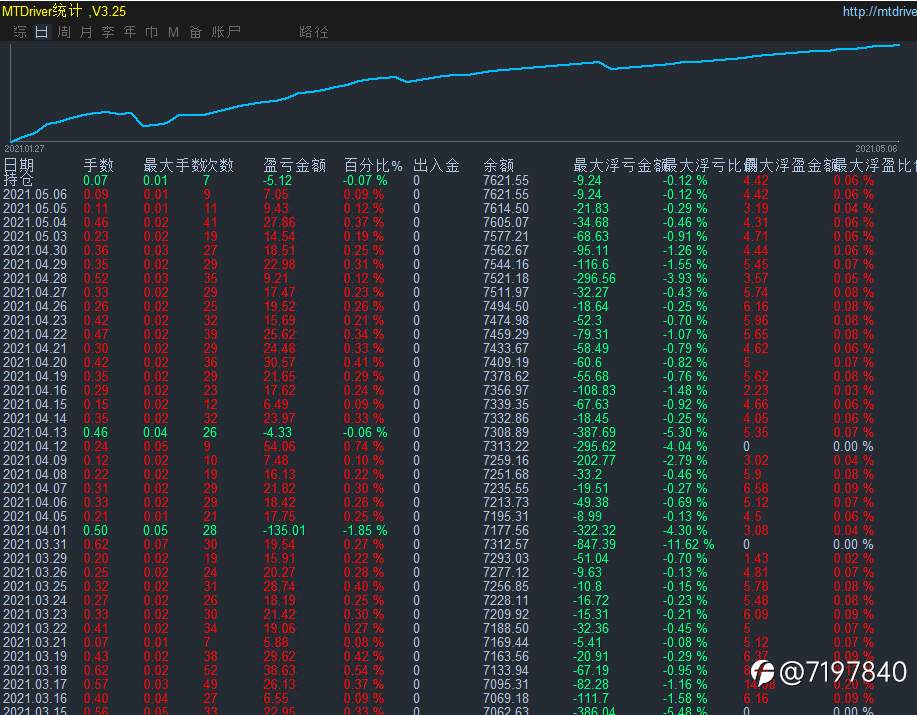Click the percentage value 0.74 %
The height and width of the screenshot is (715, 917).
point(364,447)
